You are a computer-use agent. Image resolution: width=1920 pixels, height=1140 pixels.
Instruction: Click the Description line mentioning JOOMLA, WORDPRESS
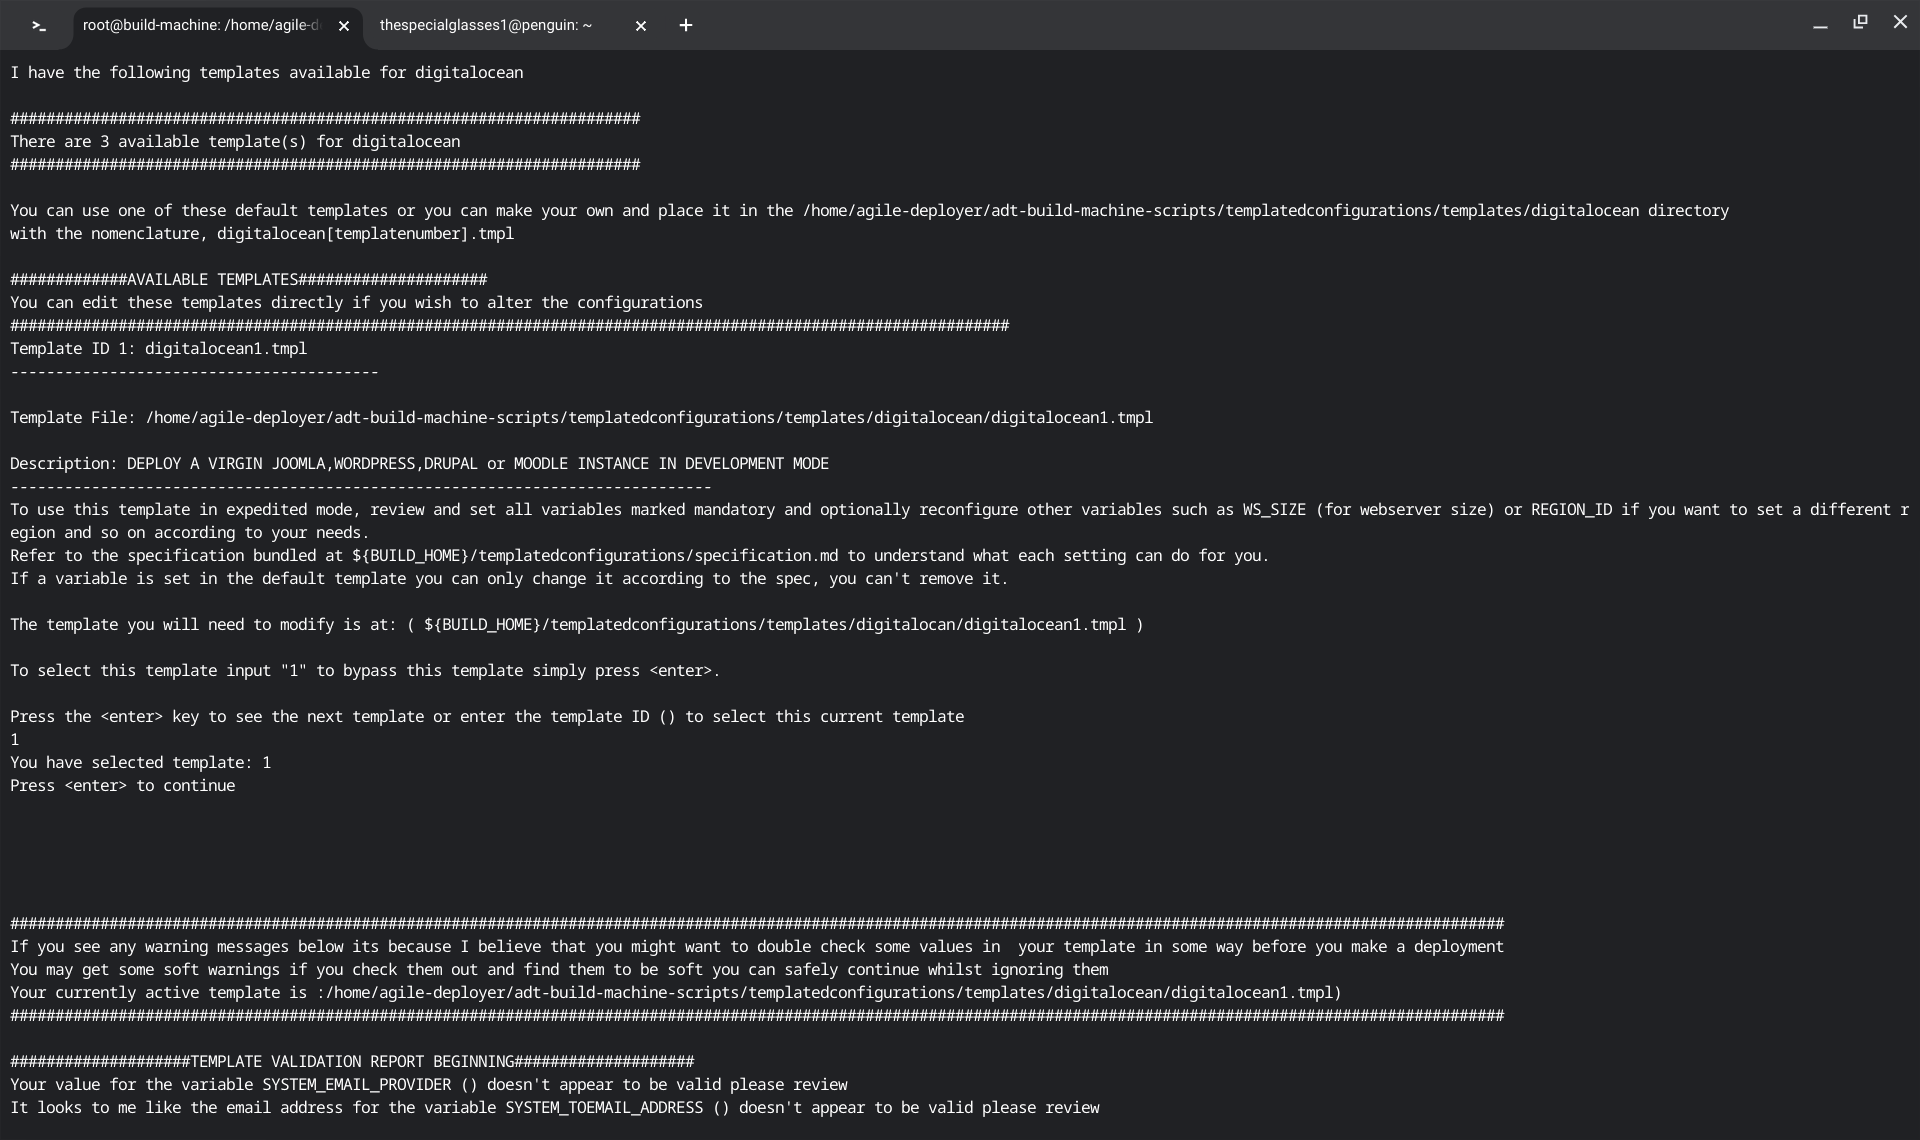click(418, 464)
